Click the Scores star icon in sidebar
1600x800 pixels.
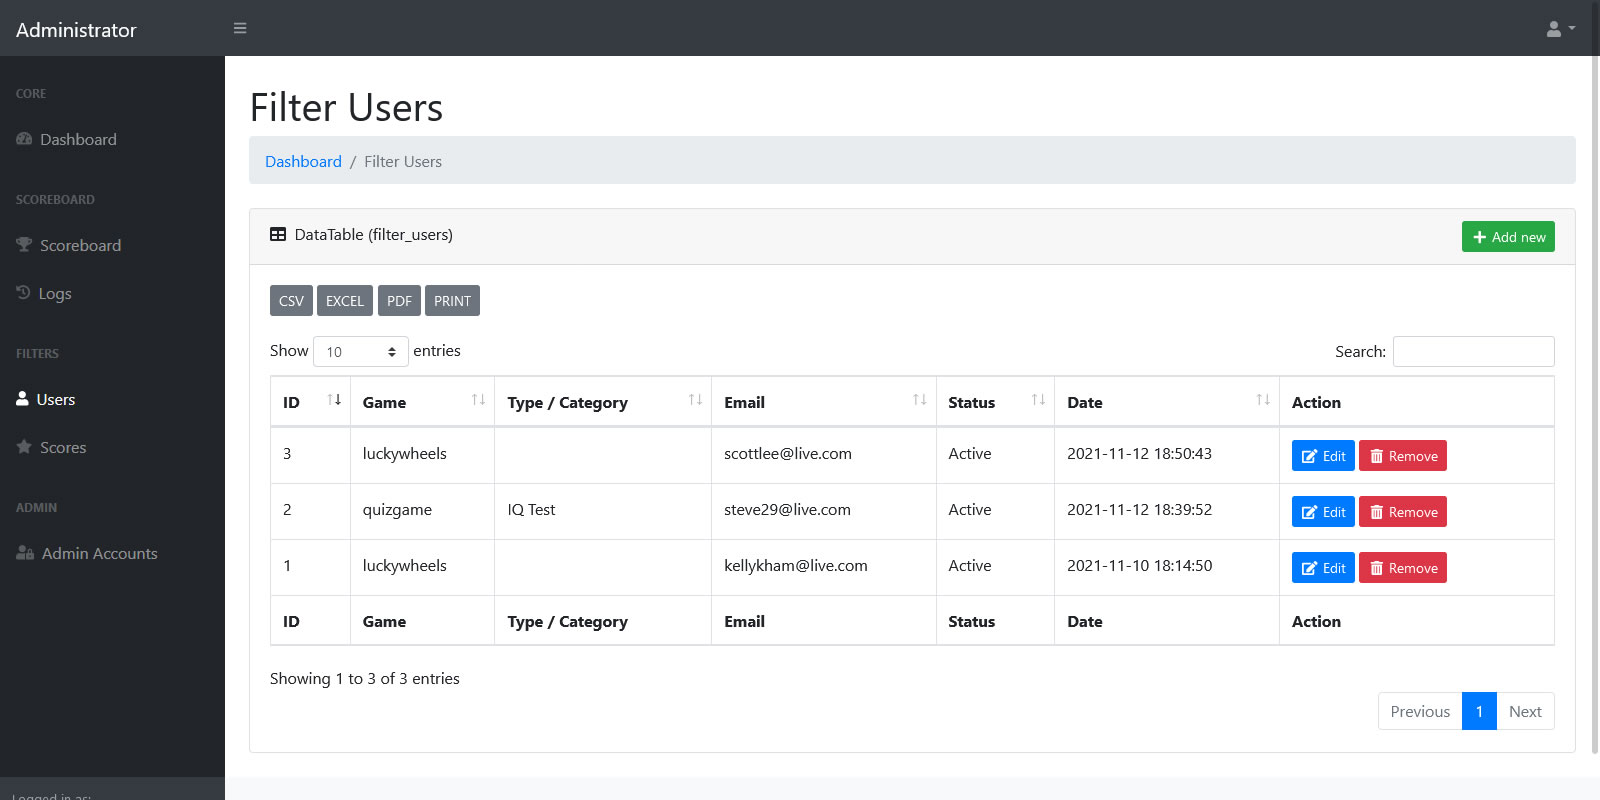(24, 447)
